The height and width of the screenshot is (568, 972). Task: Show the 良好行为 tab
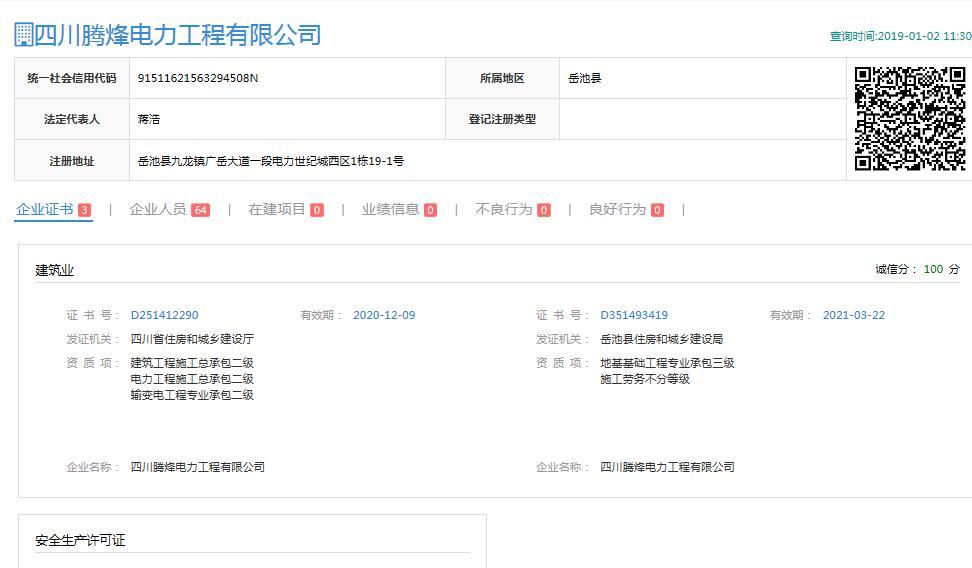click(617, 209)
